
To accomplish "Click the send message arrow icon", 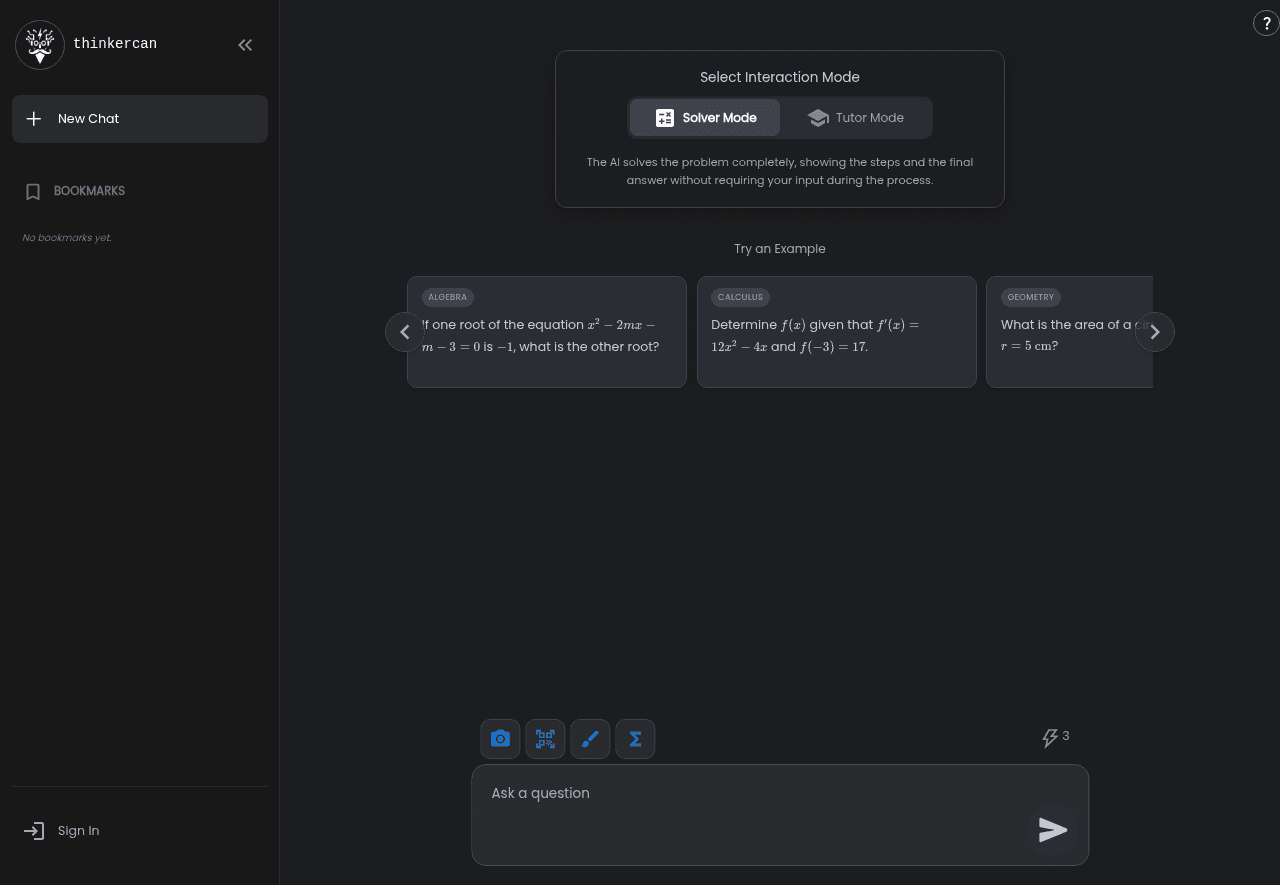I will [x=1053, y=830].
